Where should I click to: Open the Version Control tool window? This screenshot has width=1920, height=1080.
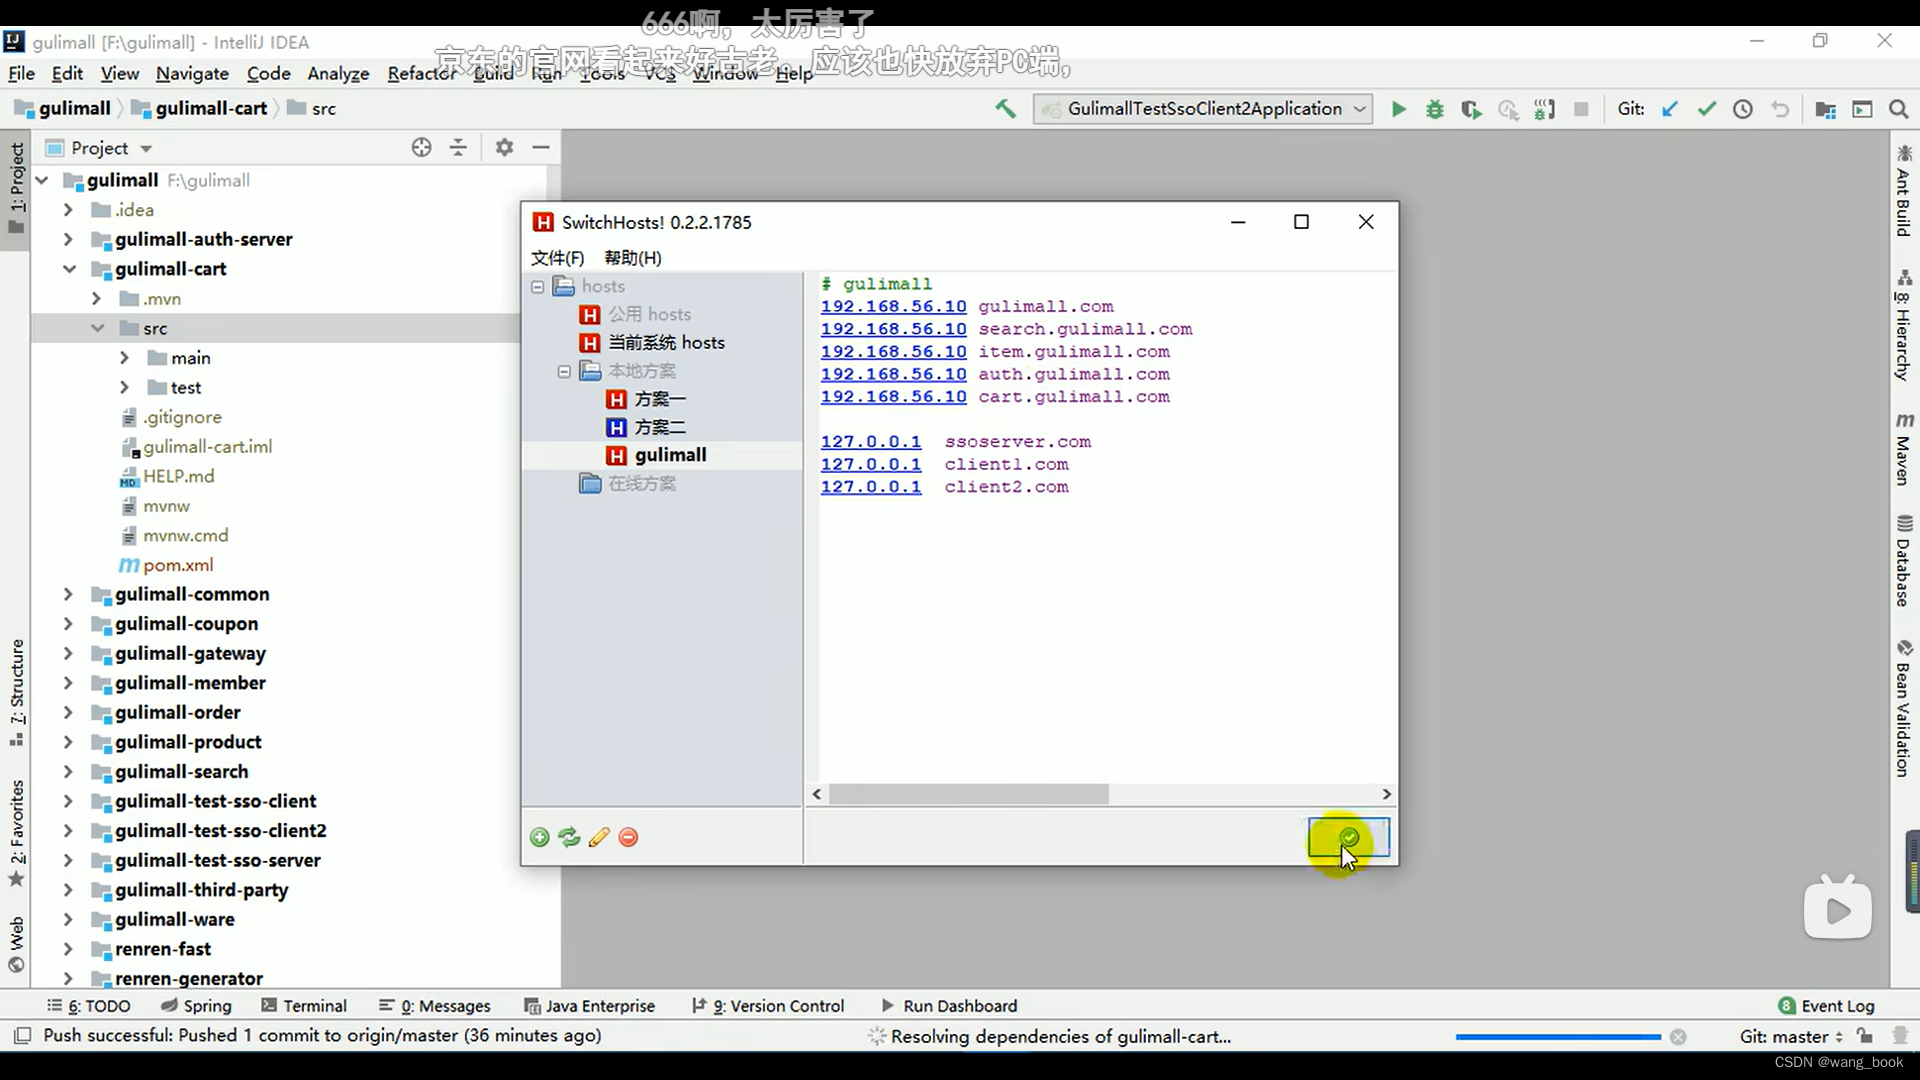[768, 1006]
